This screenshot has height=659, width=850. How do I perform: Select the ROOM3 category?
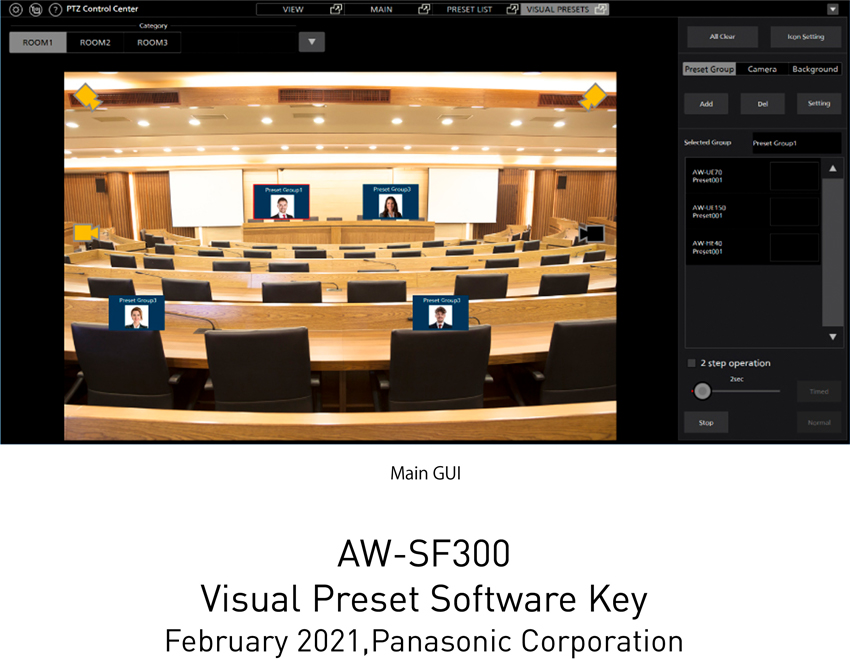[152, 42]
